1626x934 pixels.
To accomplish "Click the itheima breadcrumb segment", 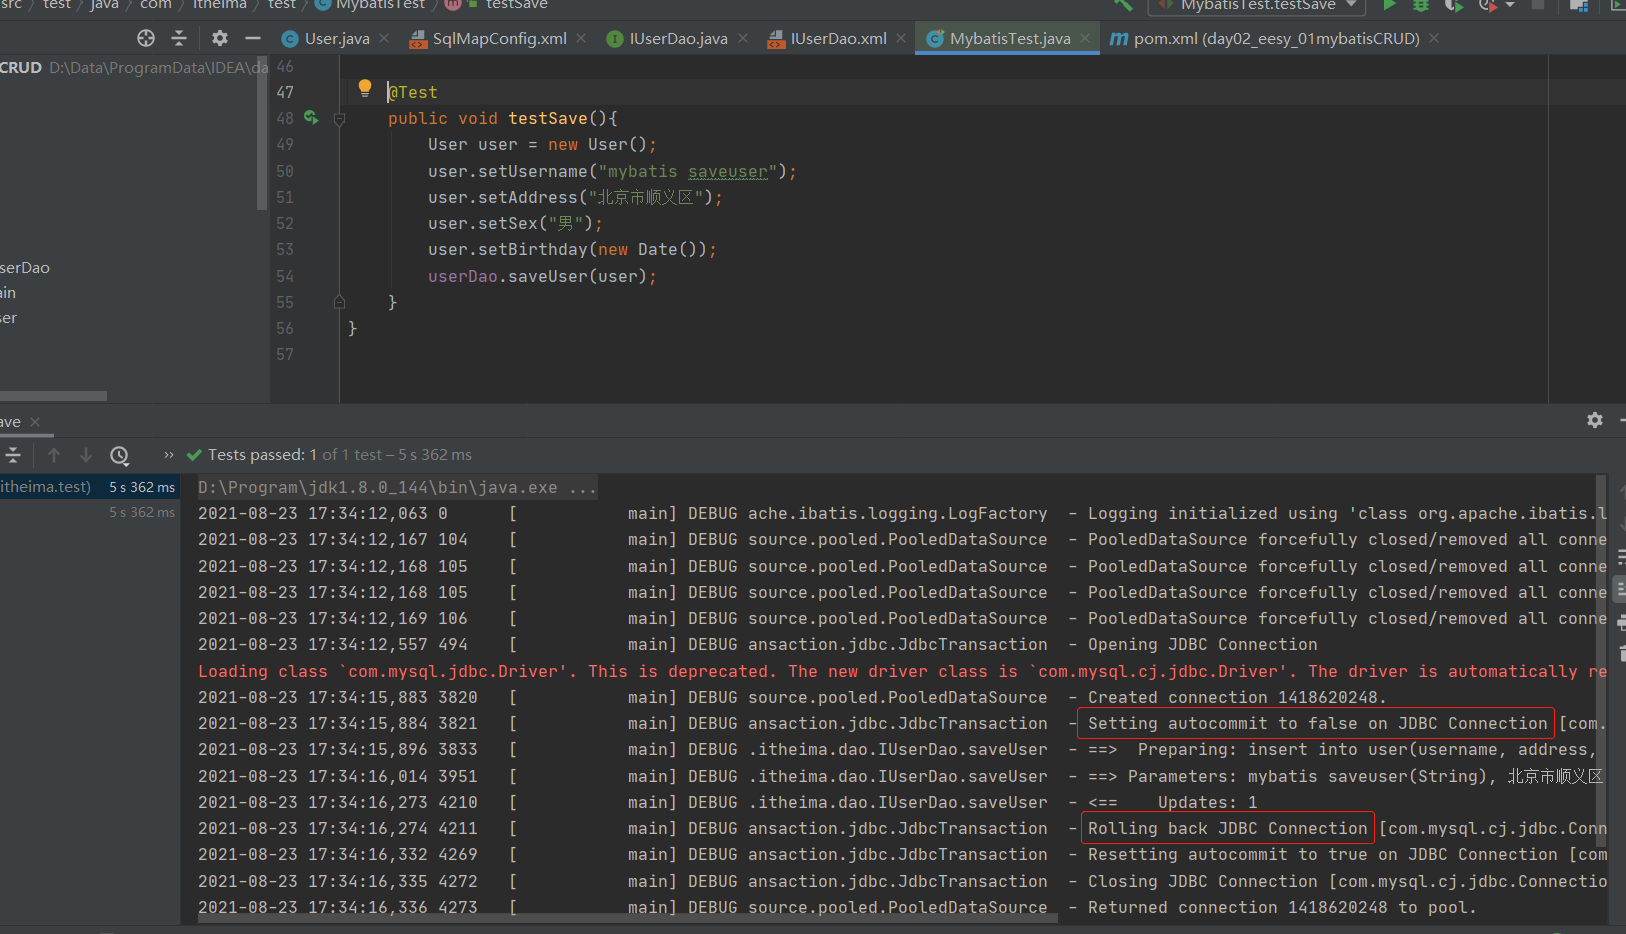I will coord(219,5).
